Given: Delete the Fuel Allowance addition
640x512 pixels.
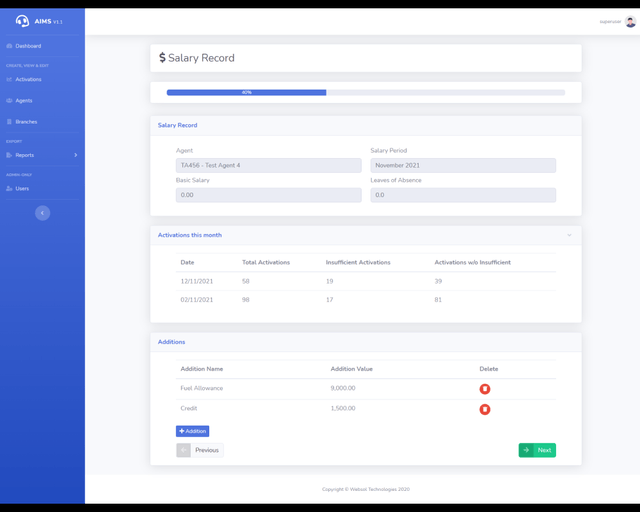Looking at the screenshot, I should [485, 389].
